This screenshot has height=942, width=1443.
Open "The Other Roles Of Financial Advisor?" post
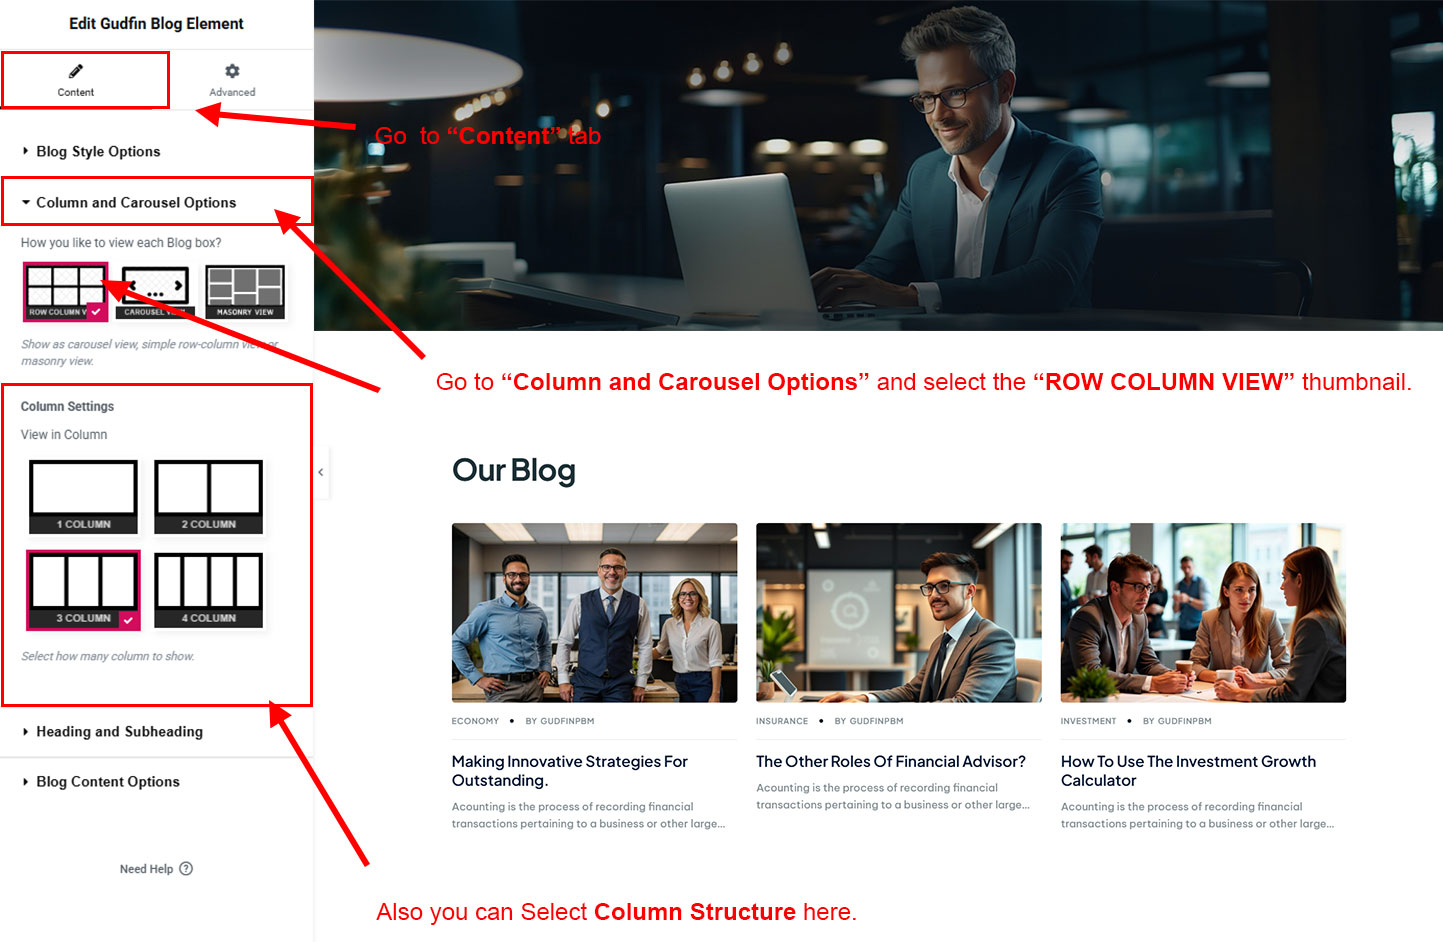pos(890,762)
